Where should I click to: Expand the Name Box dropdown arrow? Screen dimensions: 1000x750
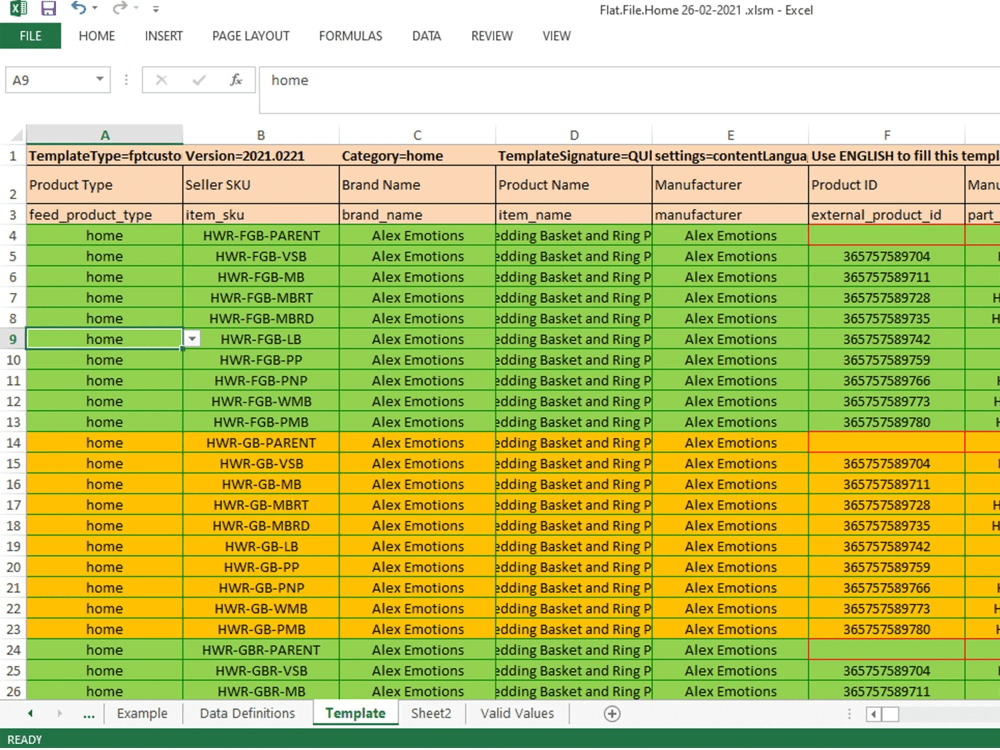100,79
